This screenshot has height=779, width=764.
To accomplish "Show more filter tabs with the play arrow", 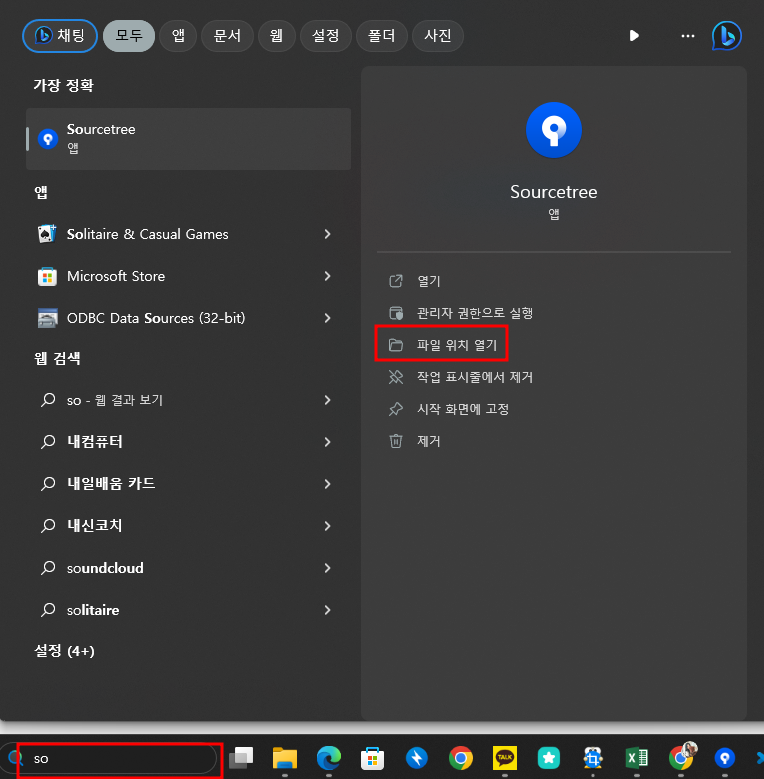I will (634, 36).
